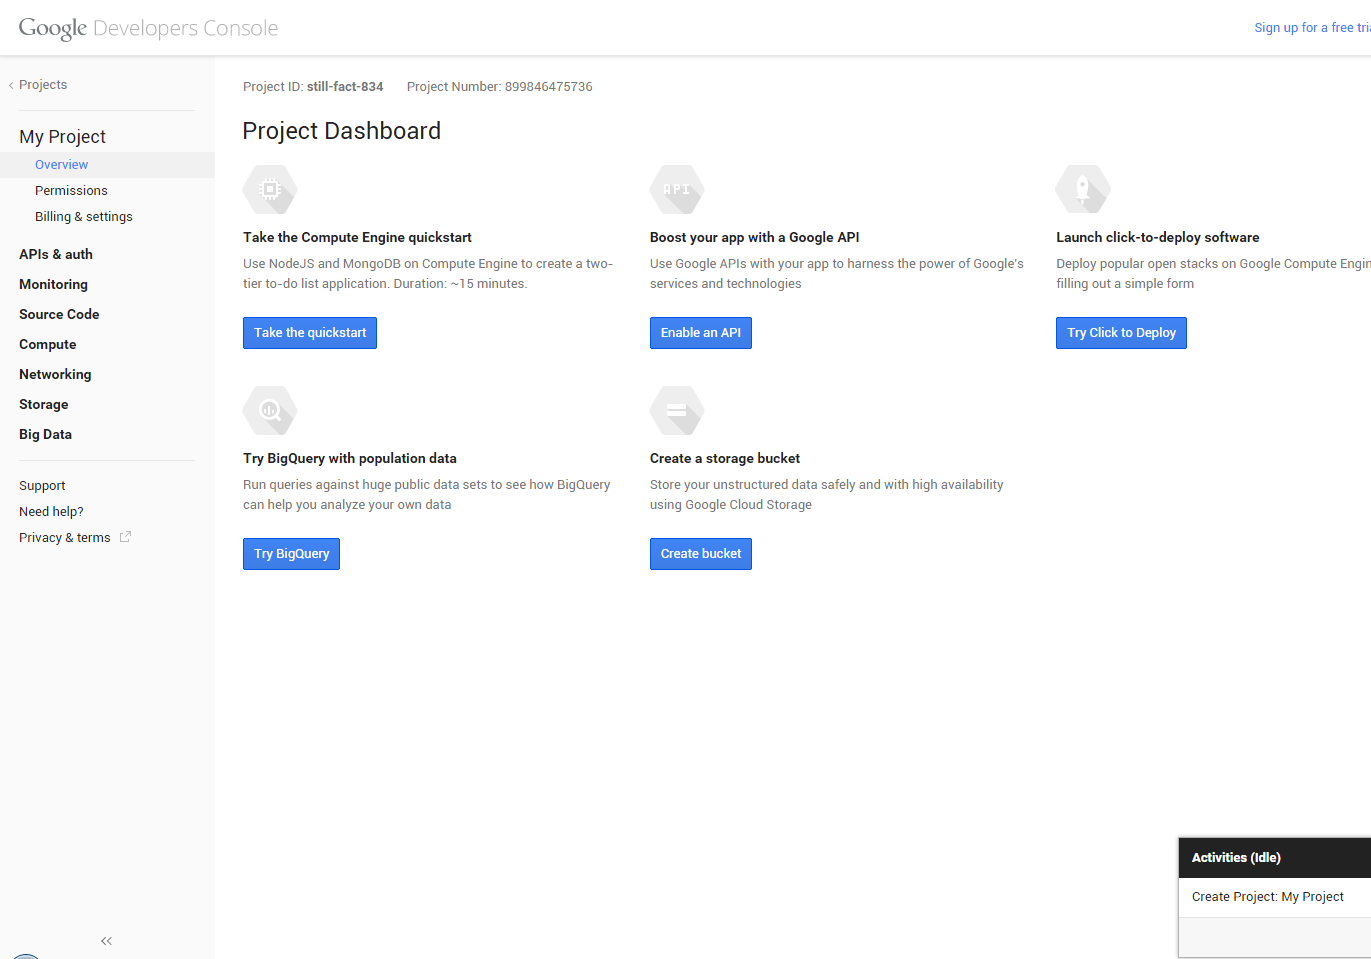Select Overview in the sidebar

click(107, 165)
